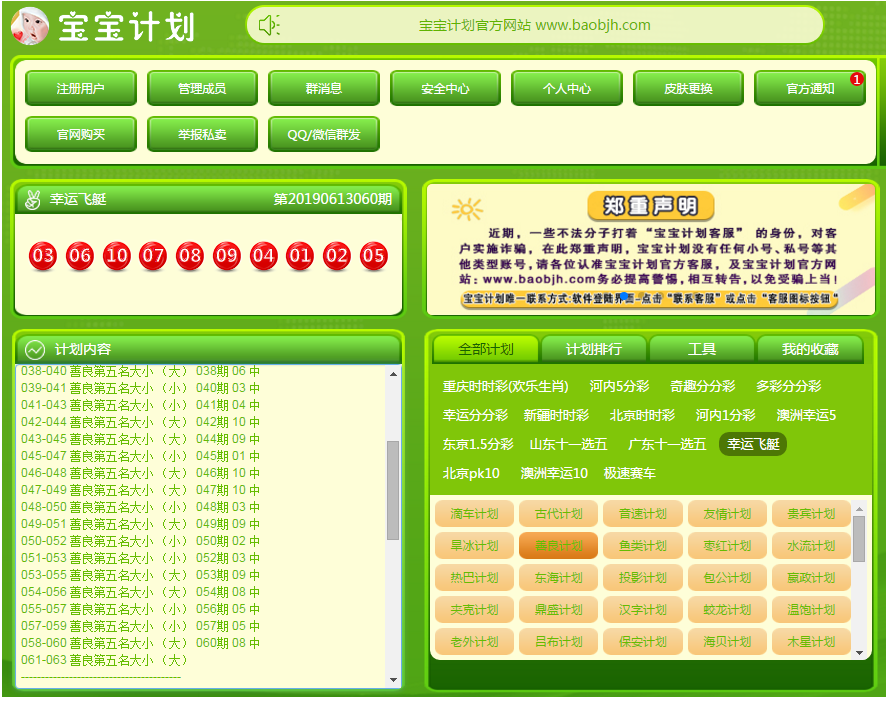The height and width of the screenshot is (701, 891).
Task: Click the scroll-up arrow of the plan content list
Action: coord(393,374)
